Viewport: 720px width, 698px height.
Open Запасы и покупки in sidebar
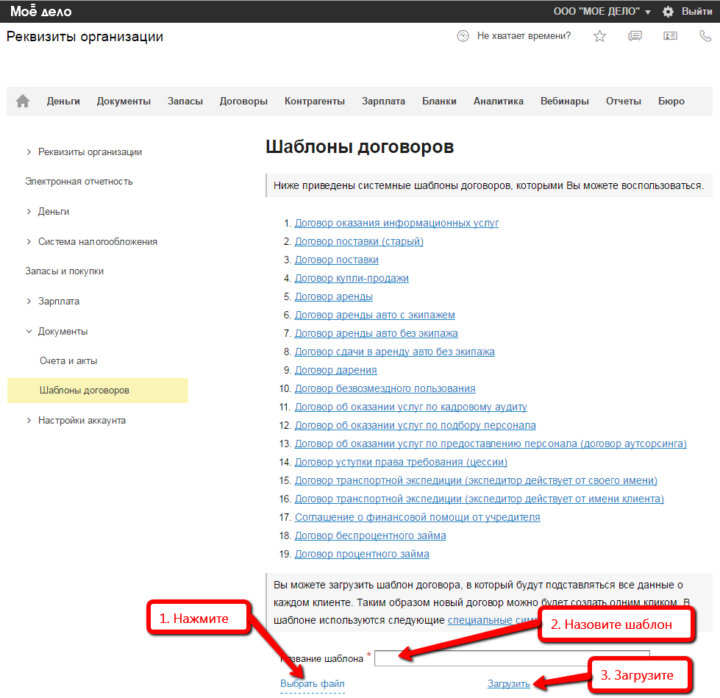(64, 271)
